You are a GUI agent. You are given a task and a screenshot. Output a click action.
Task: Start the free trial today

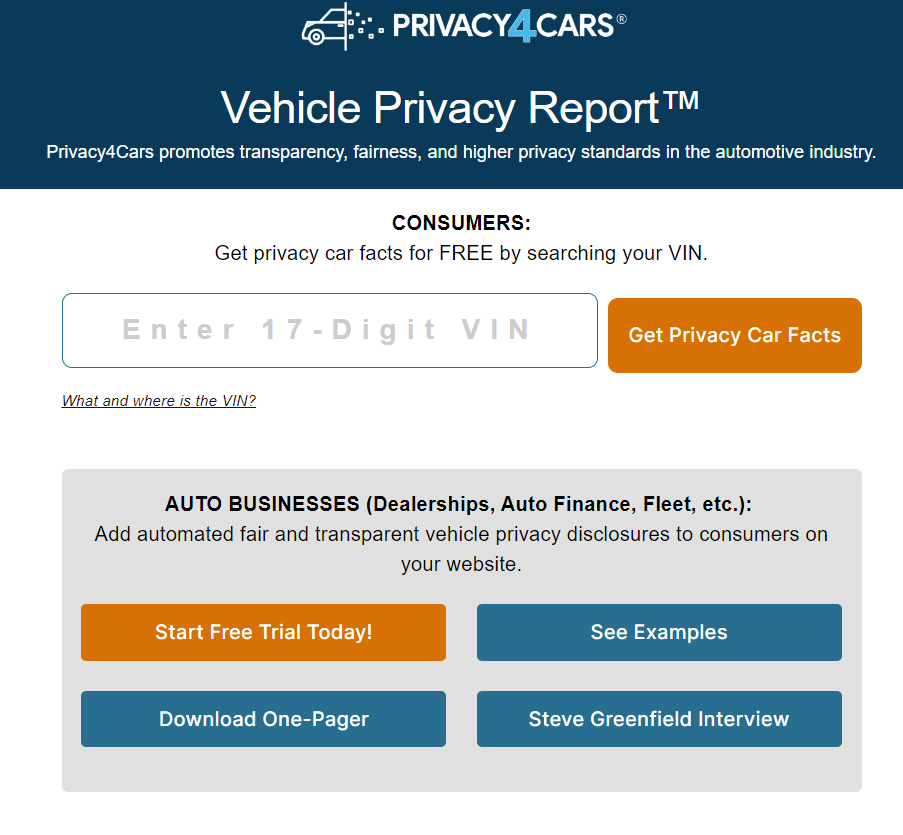tap(263, 632)
